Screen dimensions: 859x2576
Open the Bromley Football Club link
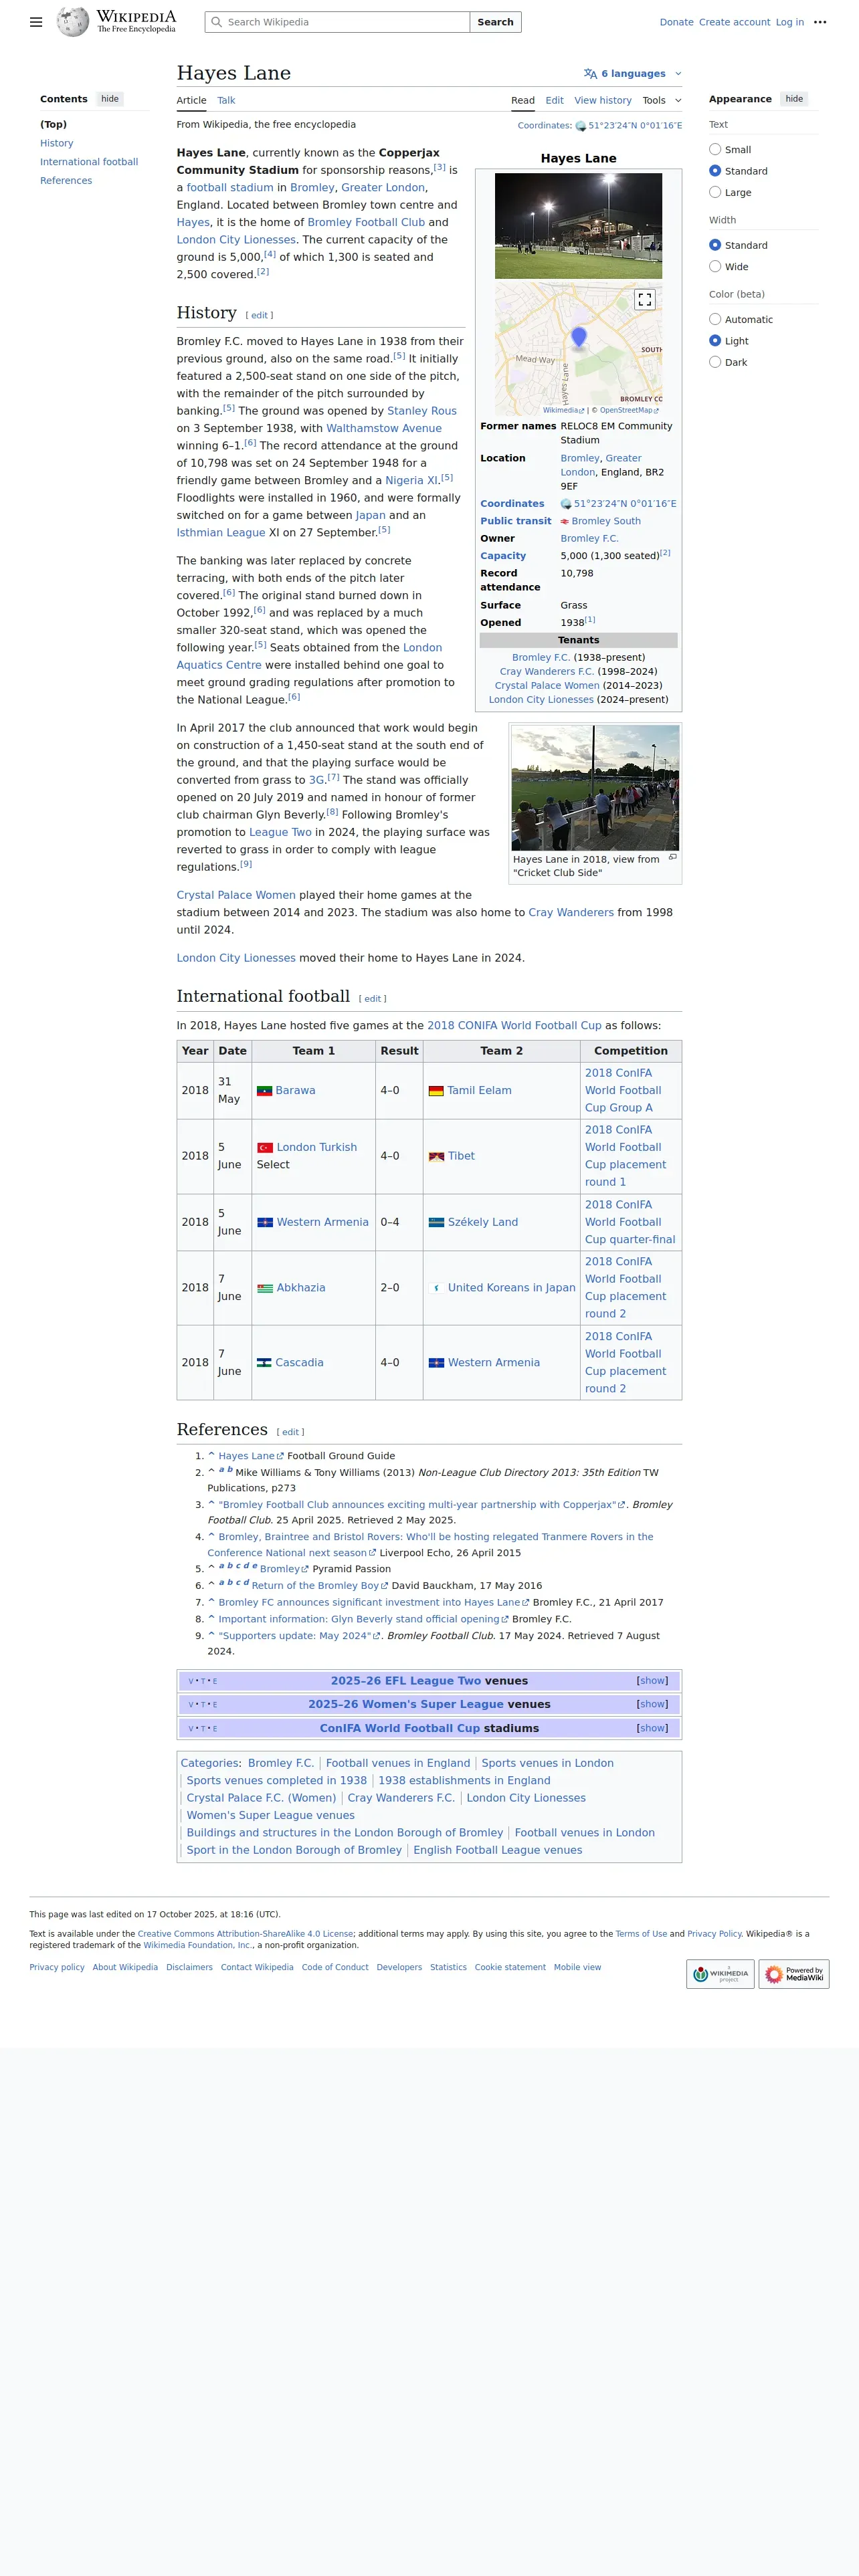pyautogui.click(x=366, y=223)
